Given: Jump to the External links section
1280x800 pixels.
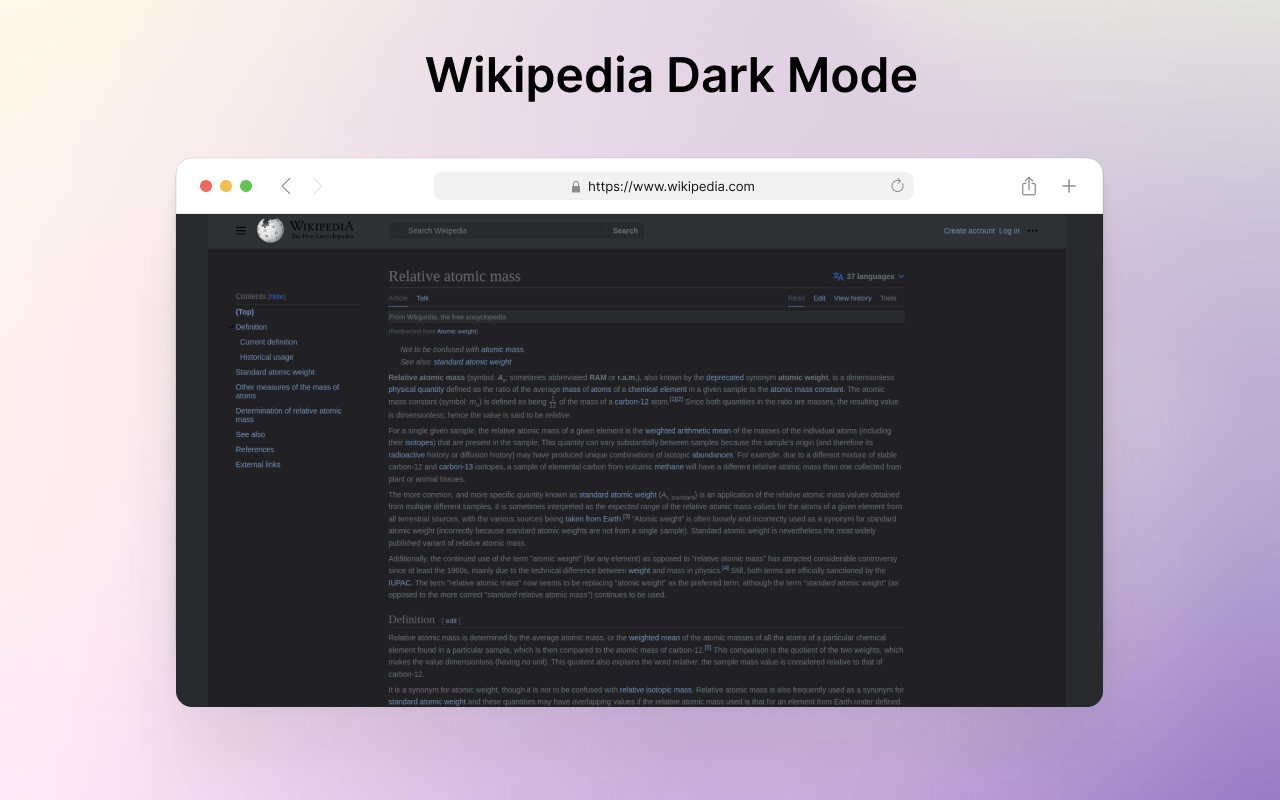Looking at the screenshot, I should tap(258, 464).
